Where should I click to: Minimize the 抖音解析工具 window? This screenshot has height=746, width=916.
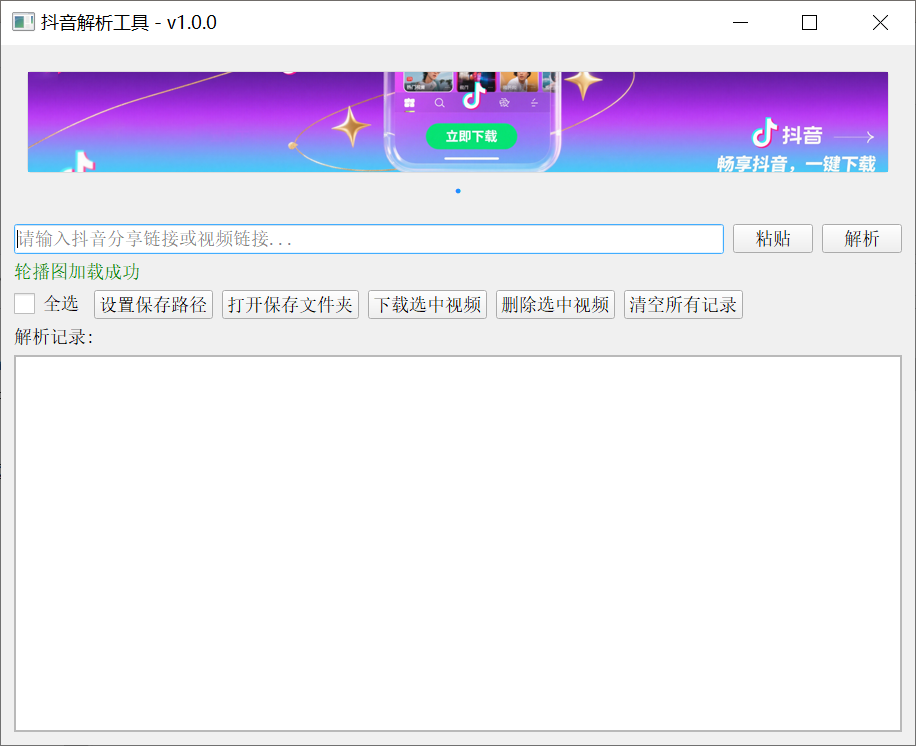click(740, 22)
